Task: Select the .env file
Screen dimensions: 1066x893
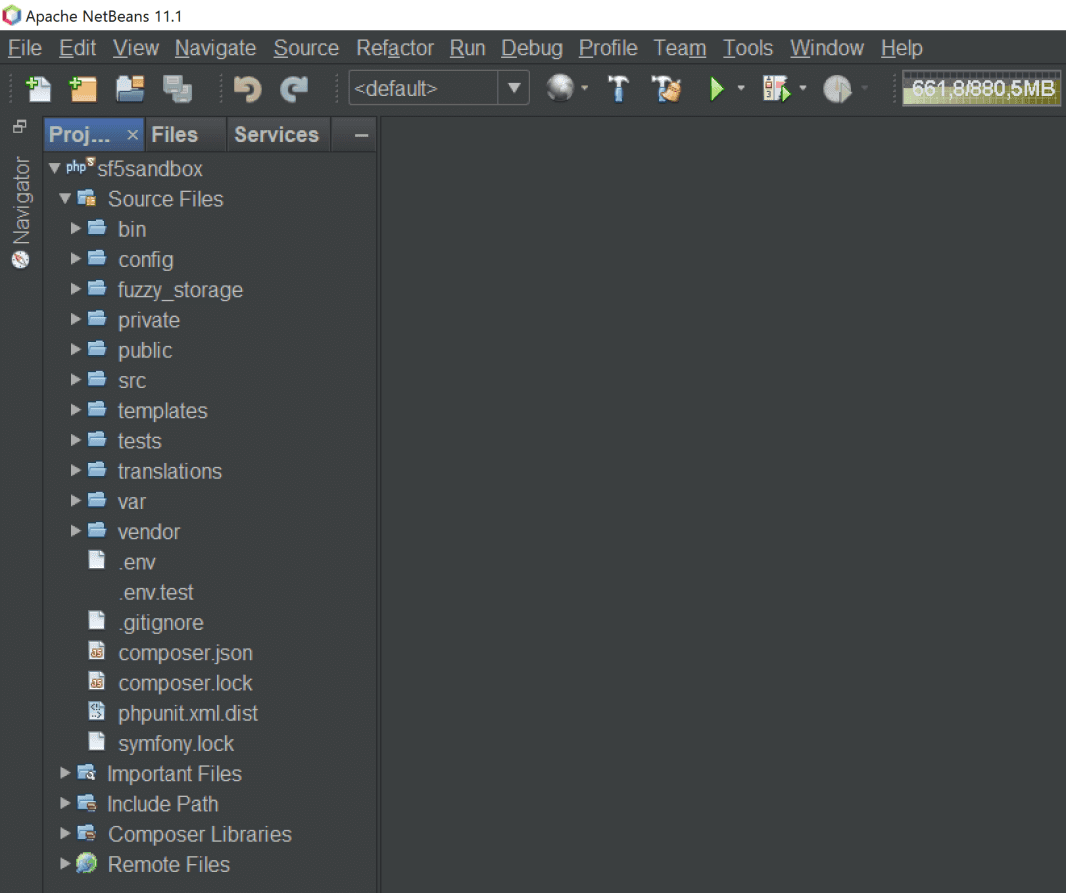Action: [137, 562]
